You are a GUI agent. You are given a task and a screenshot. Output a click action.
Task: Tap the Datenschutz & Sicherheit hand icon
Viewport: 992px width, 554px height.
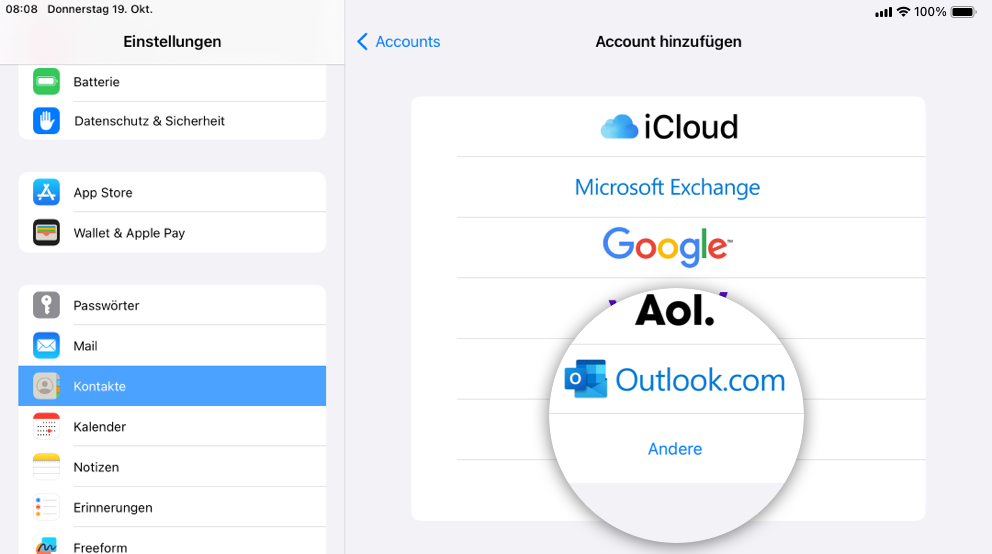(46, 121)
